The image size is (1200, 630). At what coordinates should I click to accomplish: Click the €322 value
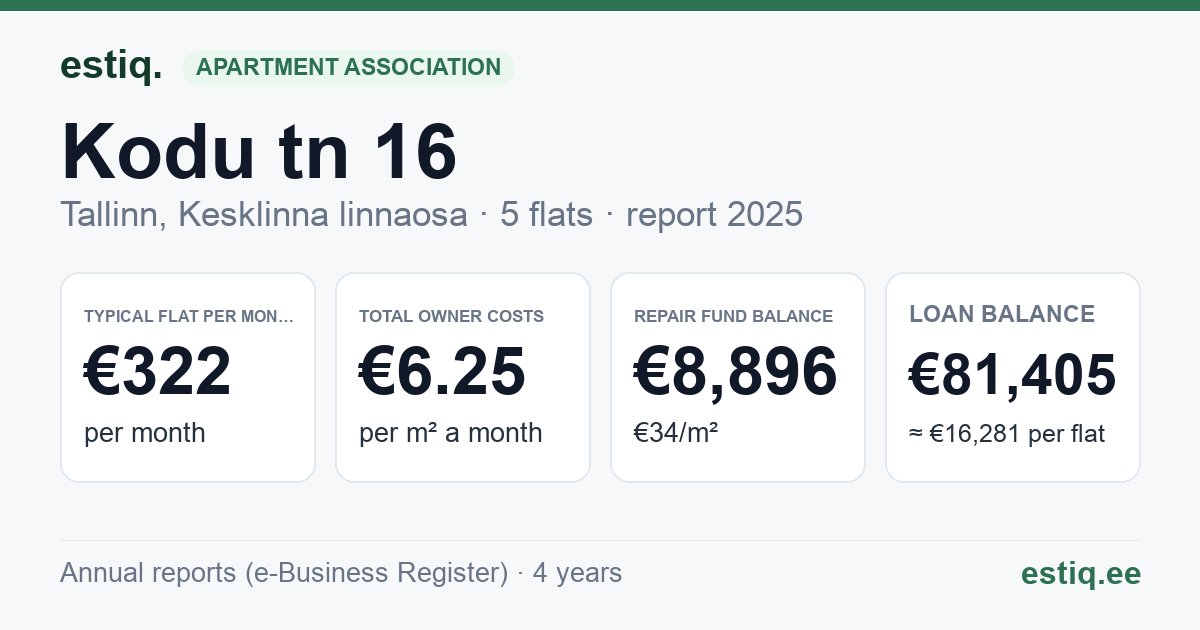pyautogui.click(x=158, y=371)
